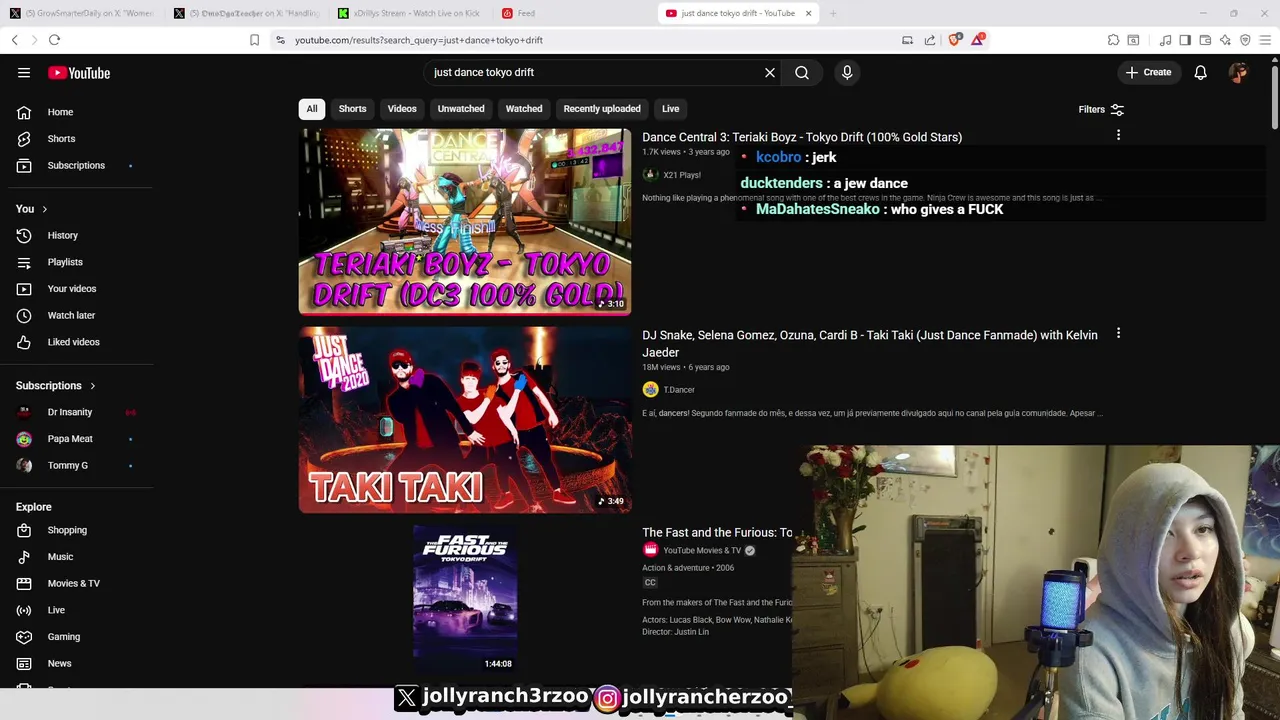Open browser extensions puzzle icon
This screenshot has height=720, width=1280.
[1113, 40]
